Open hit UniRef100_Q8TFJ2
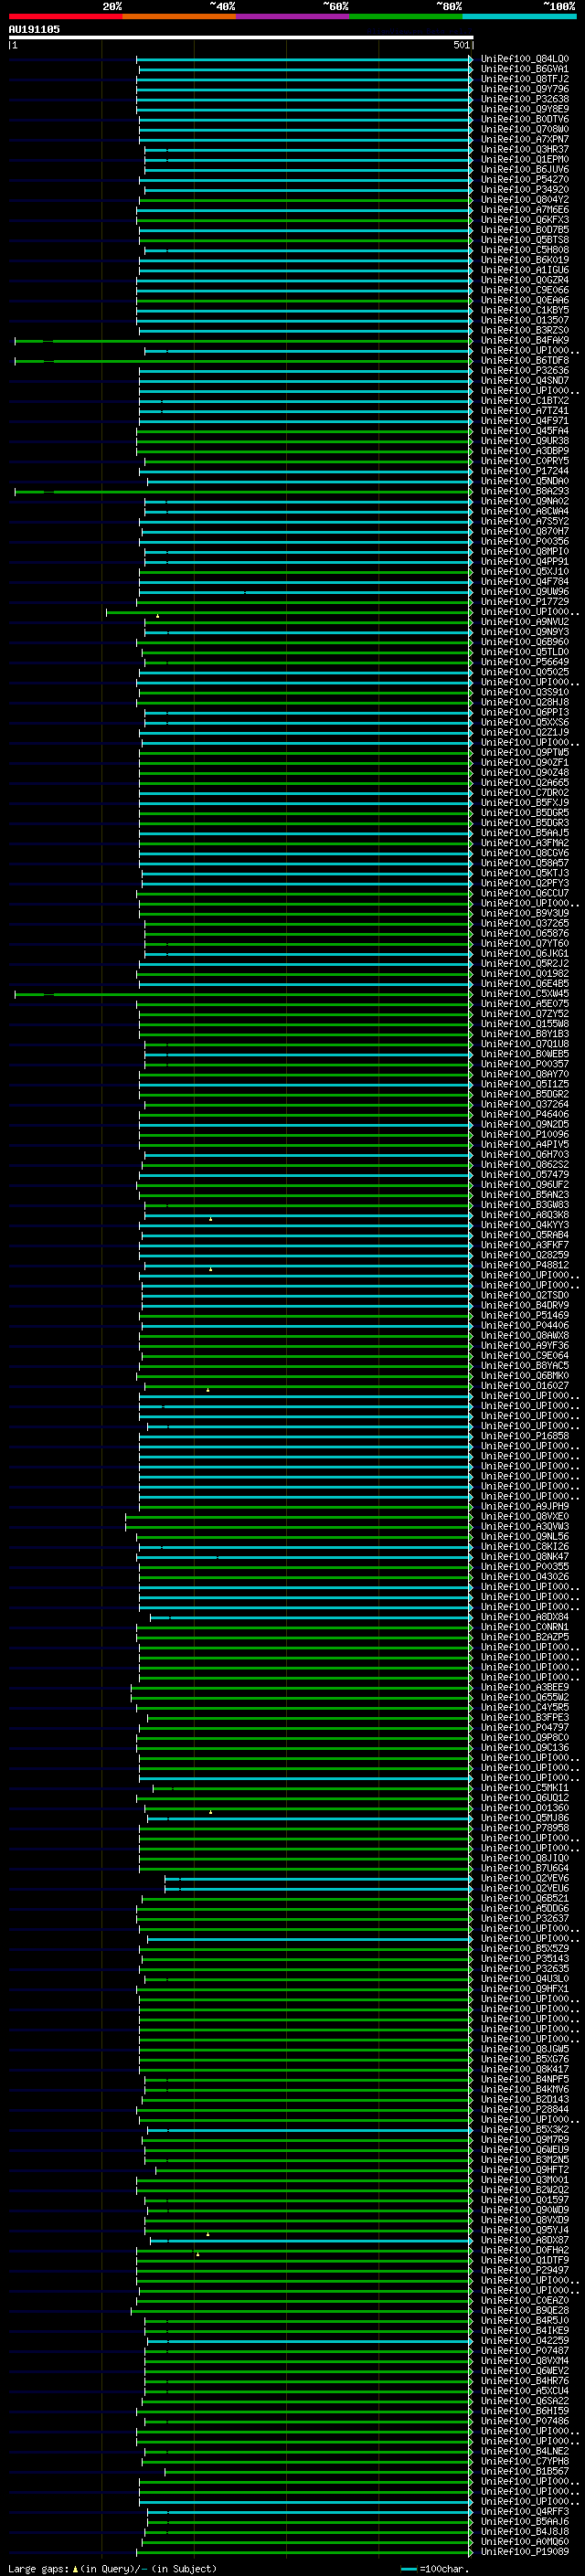Viewport: 585px width, 2576px height. pos(525,79)
